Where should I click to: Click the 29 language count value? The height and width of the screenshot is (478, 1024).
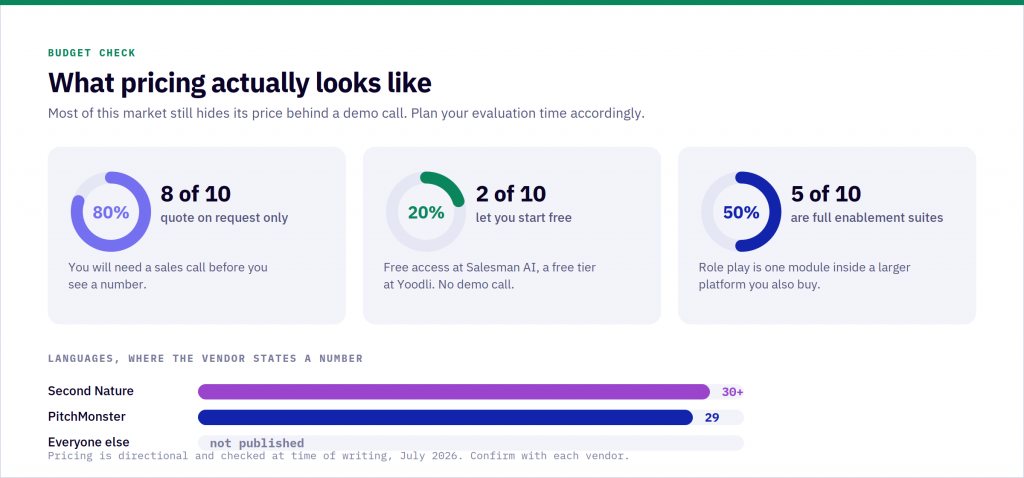tap(712, 417)
